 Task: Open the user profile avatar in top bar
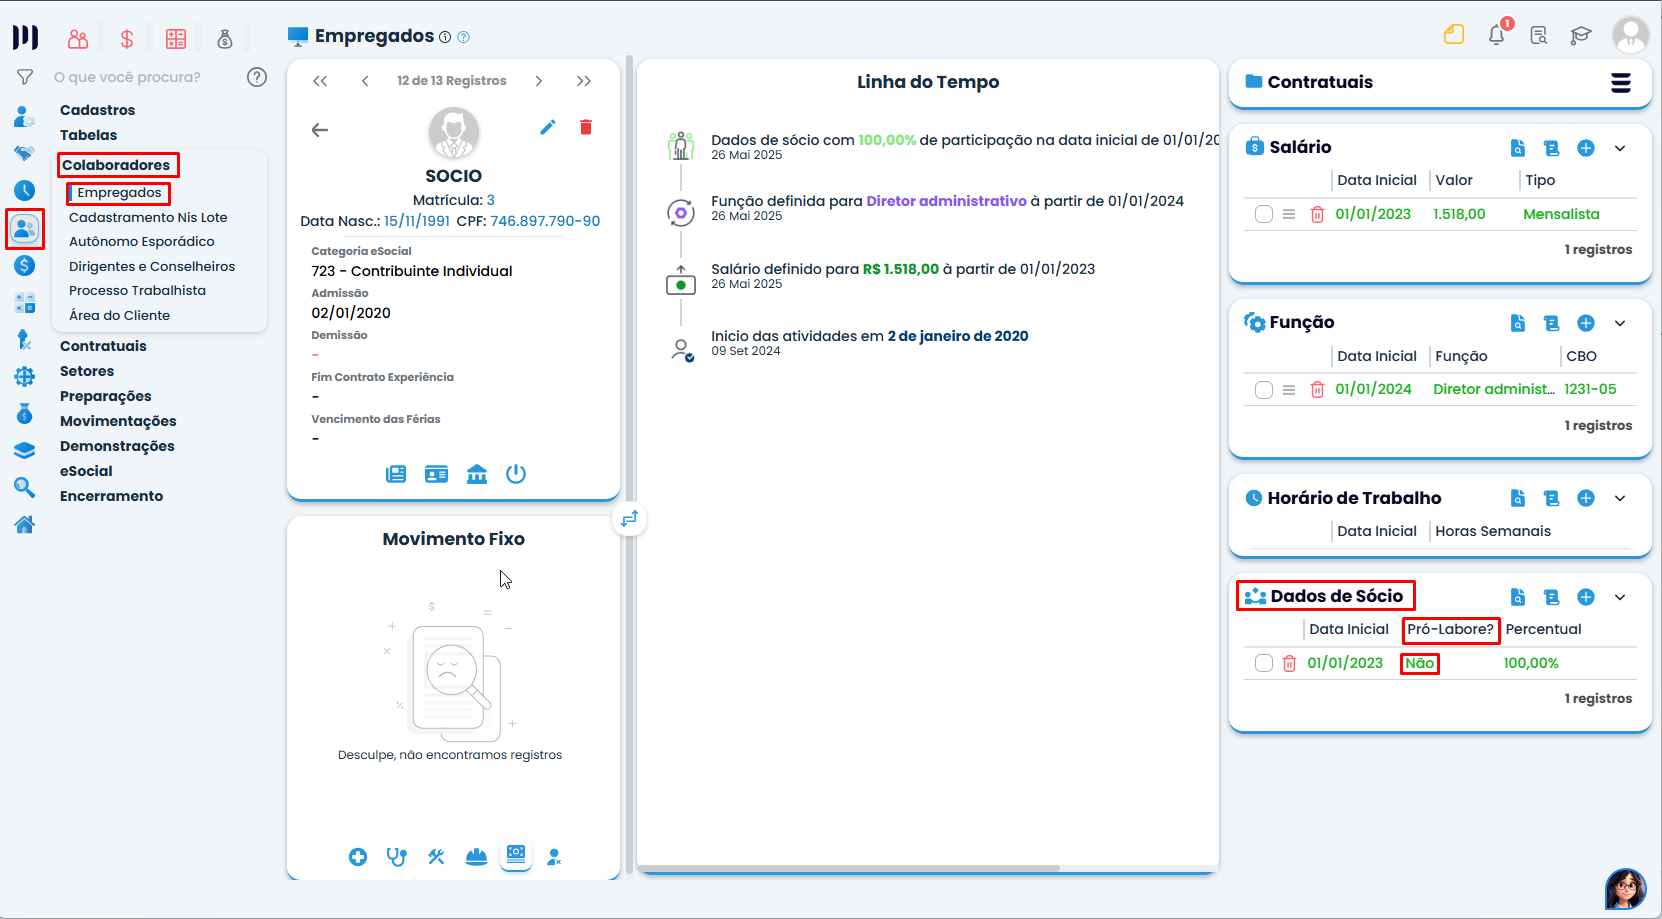(x=1630, y=35)
